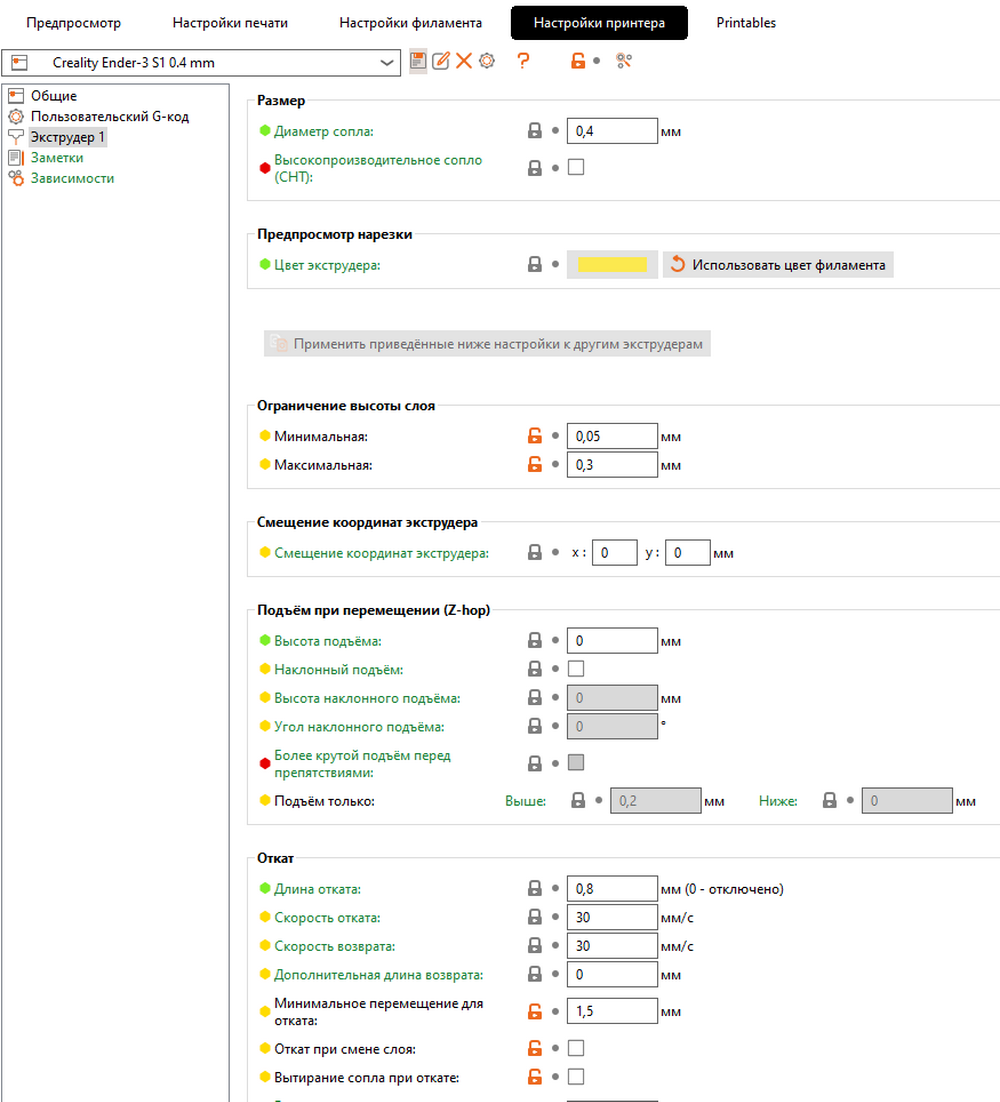The width and height of the screenshot is (1000, 1102).
Task: Delete preset with the orange X icon
Action: pos(464,62)
